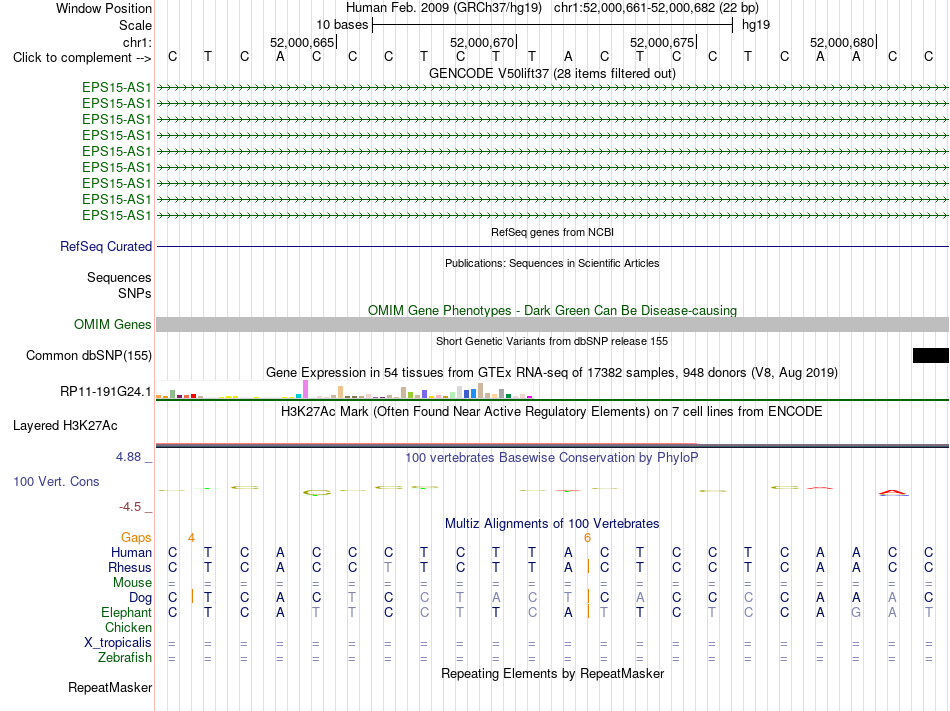Click the Common dbSNP(155) track label

pos(88,356)
